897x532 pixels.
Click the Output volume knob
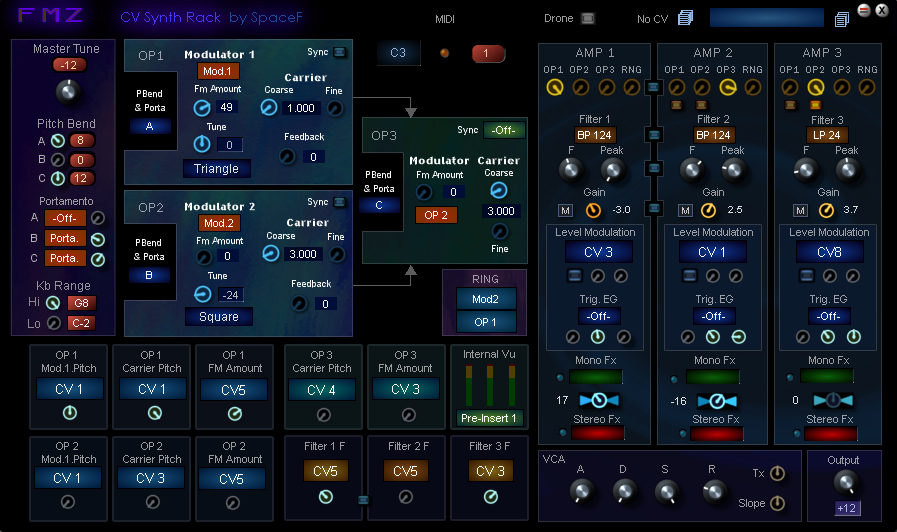click(x=843, y=482)
